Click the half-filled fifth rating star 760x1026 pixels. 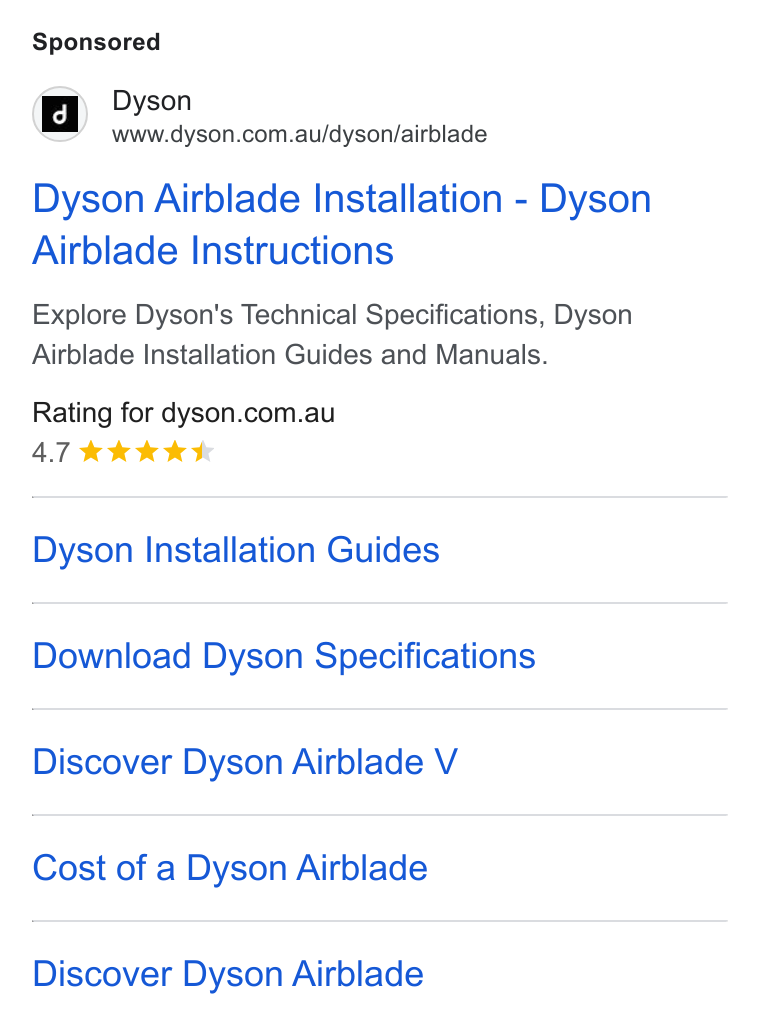click(x=203, y=451)
